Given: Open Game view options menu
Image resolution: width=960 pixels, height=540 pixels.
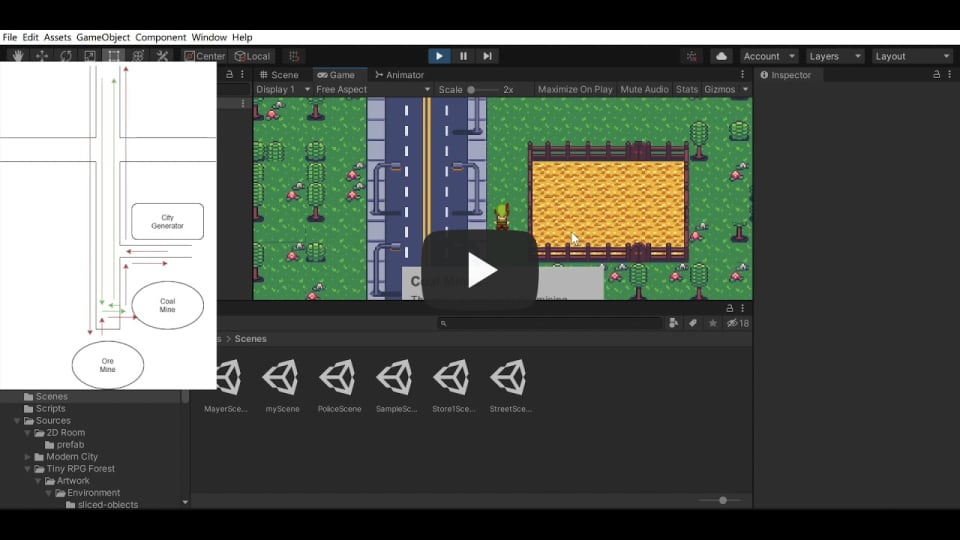Looking at the screenshot, I should pos(743,74).
